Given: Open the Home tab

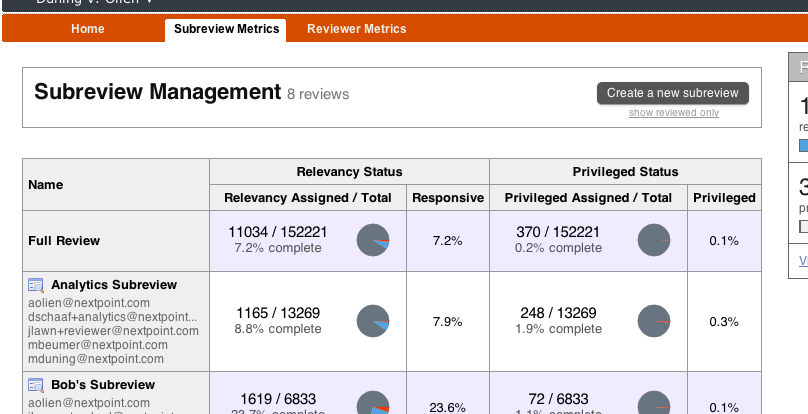Looking at the screenshot, I should click(x=88, y=29).
